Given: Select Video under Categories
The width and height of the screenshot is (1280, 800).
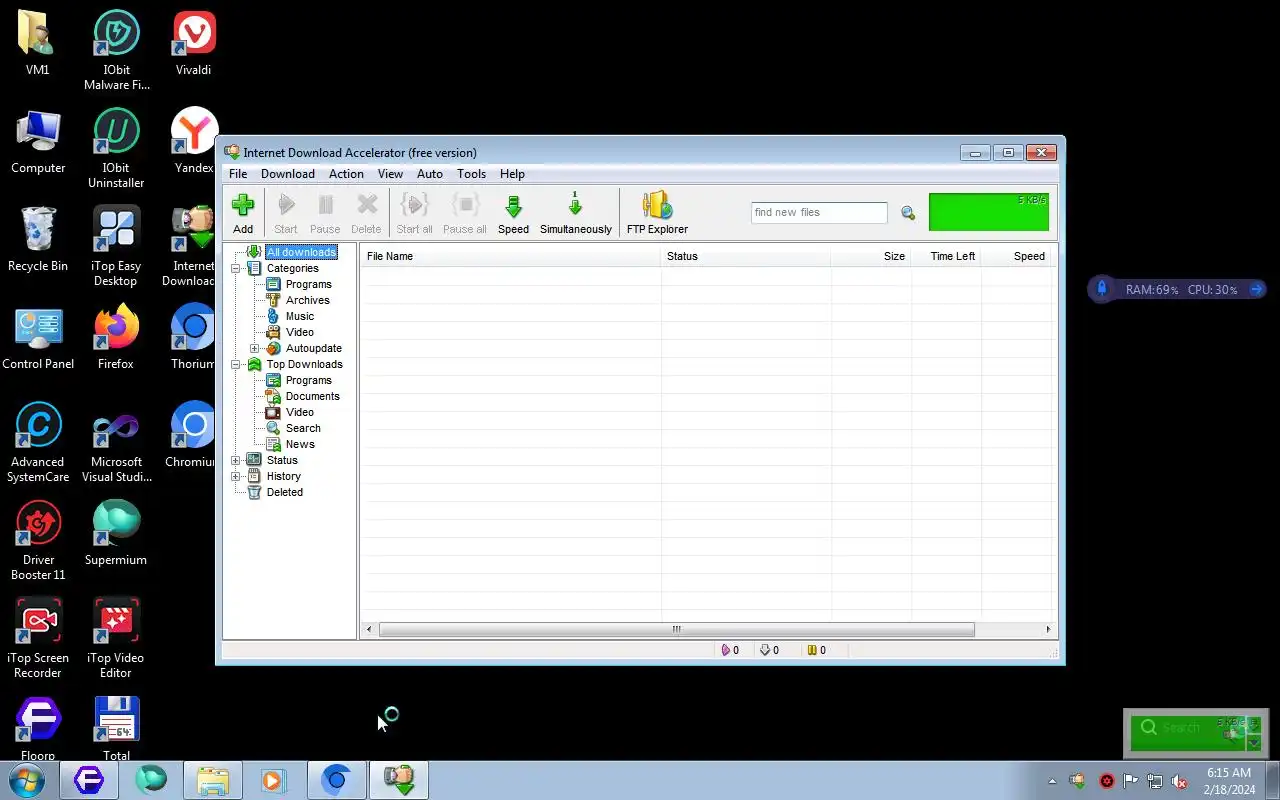Looking at the screenshot, I should point(300,332).
